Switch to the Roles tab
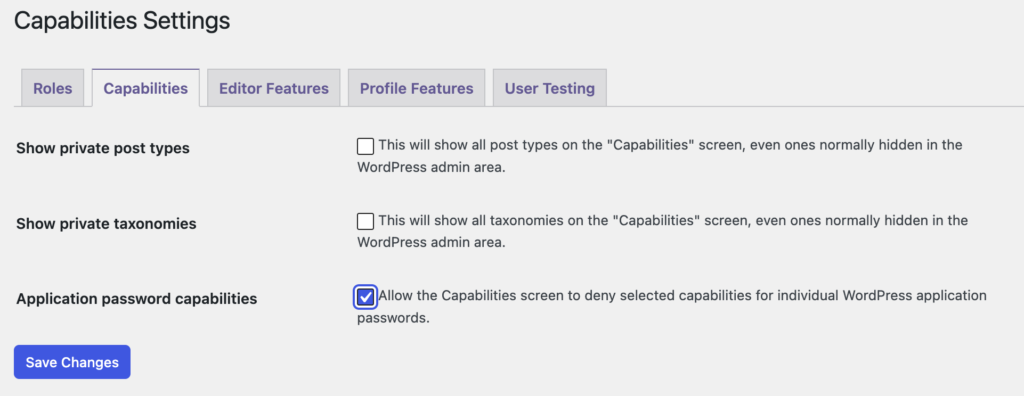The width and height of the screenshot is (1024, 396). [53, 88]
